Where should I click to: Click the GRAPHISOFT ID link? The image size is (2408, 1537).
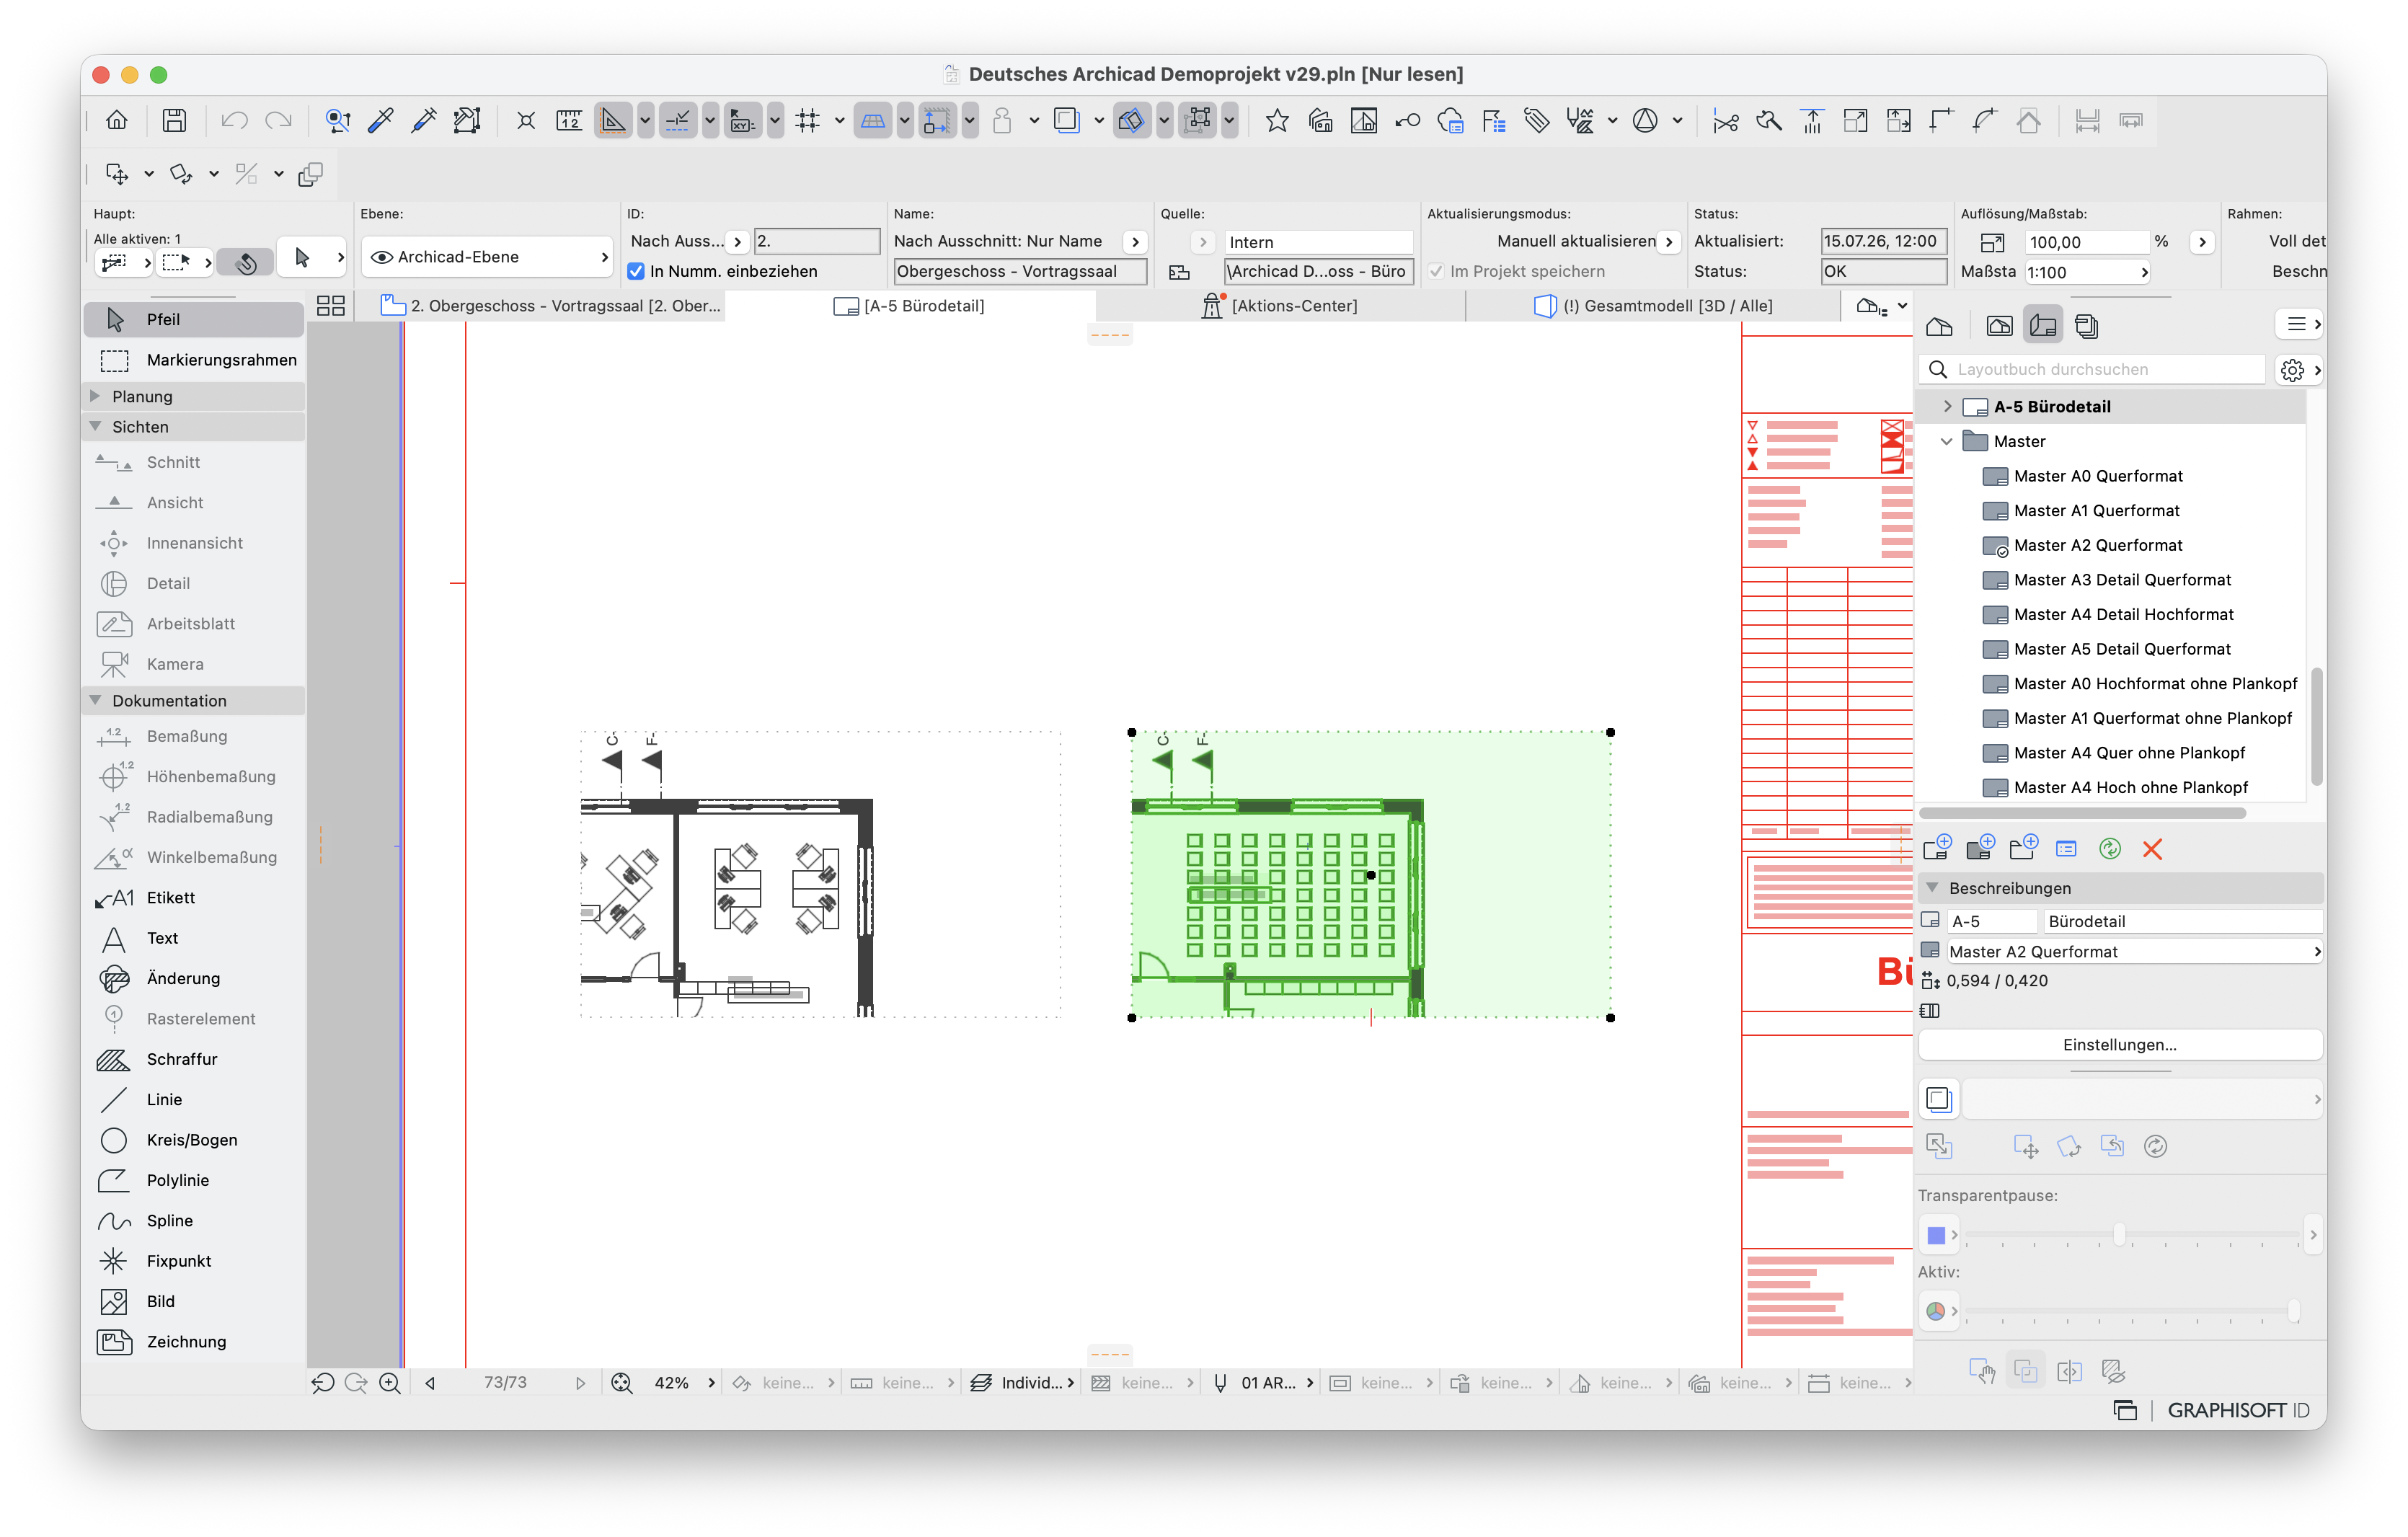[x=2238, y=1410]
